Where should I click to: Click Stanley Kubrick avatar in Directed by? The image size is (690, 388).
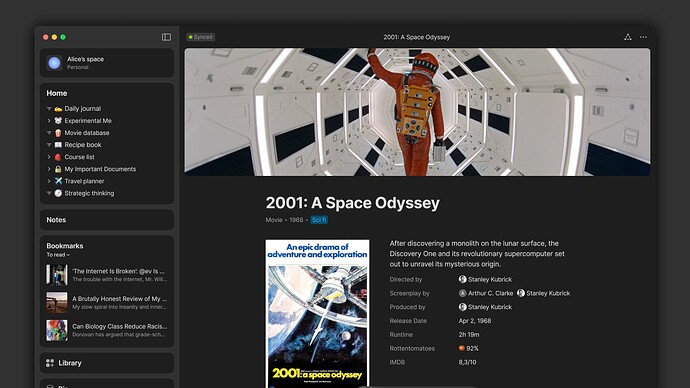tap(462, 279)
